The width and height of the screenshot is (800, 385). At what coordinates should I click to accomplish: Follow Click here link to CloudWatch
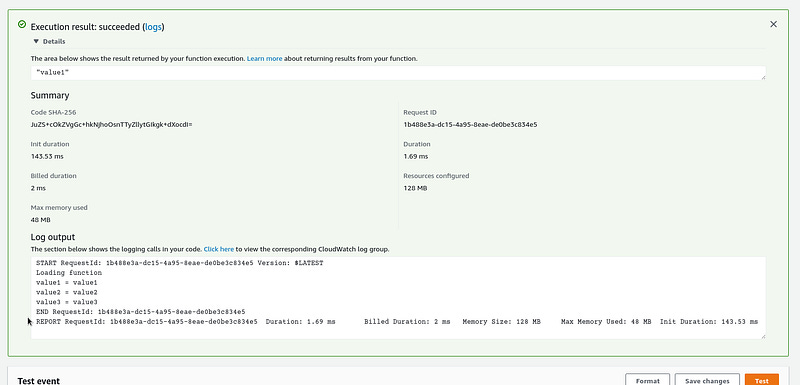219,249
